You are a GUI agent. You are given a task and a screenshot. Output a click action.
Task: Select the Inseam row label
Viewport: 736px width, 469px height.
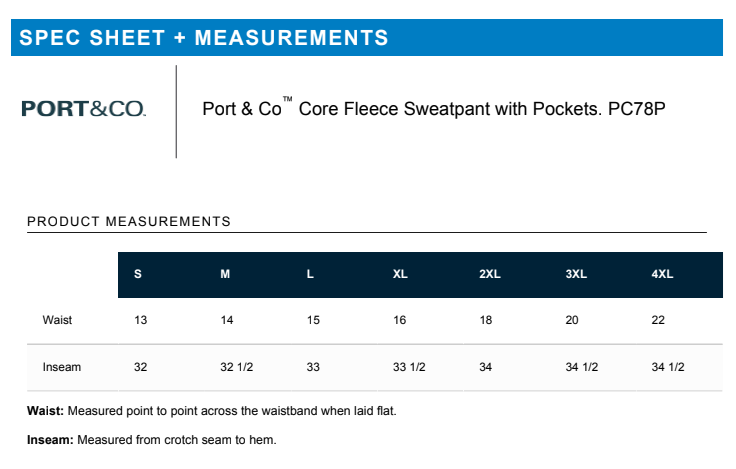point(62,367)
